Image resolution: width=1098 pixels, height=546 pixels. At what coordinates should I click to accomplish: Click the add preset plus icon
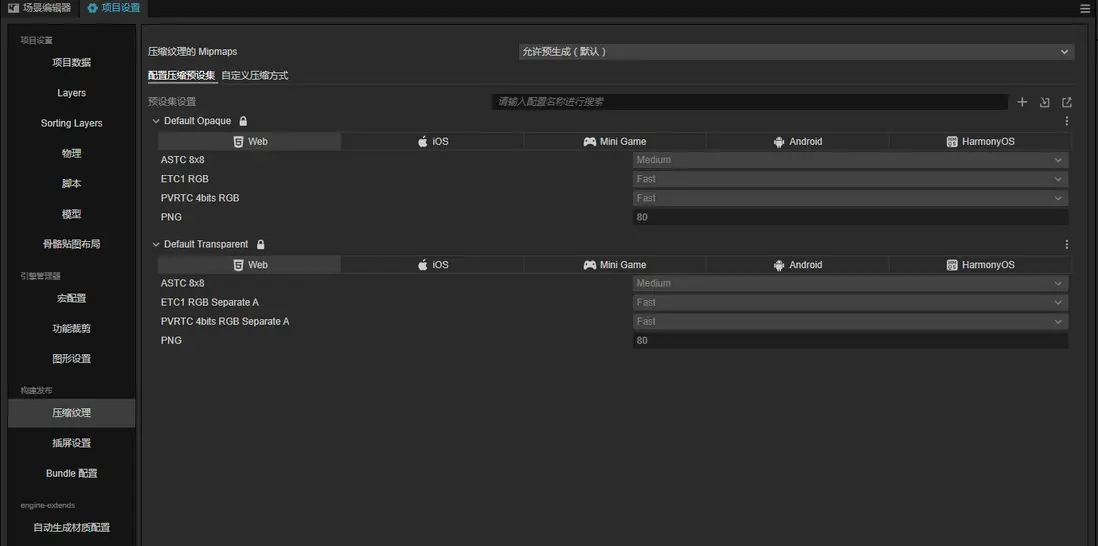point(1022,102)
